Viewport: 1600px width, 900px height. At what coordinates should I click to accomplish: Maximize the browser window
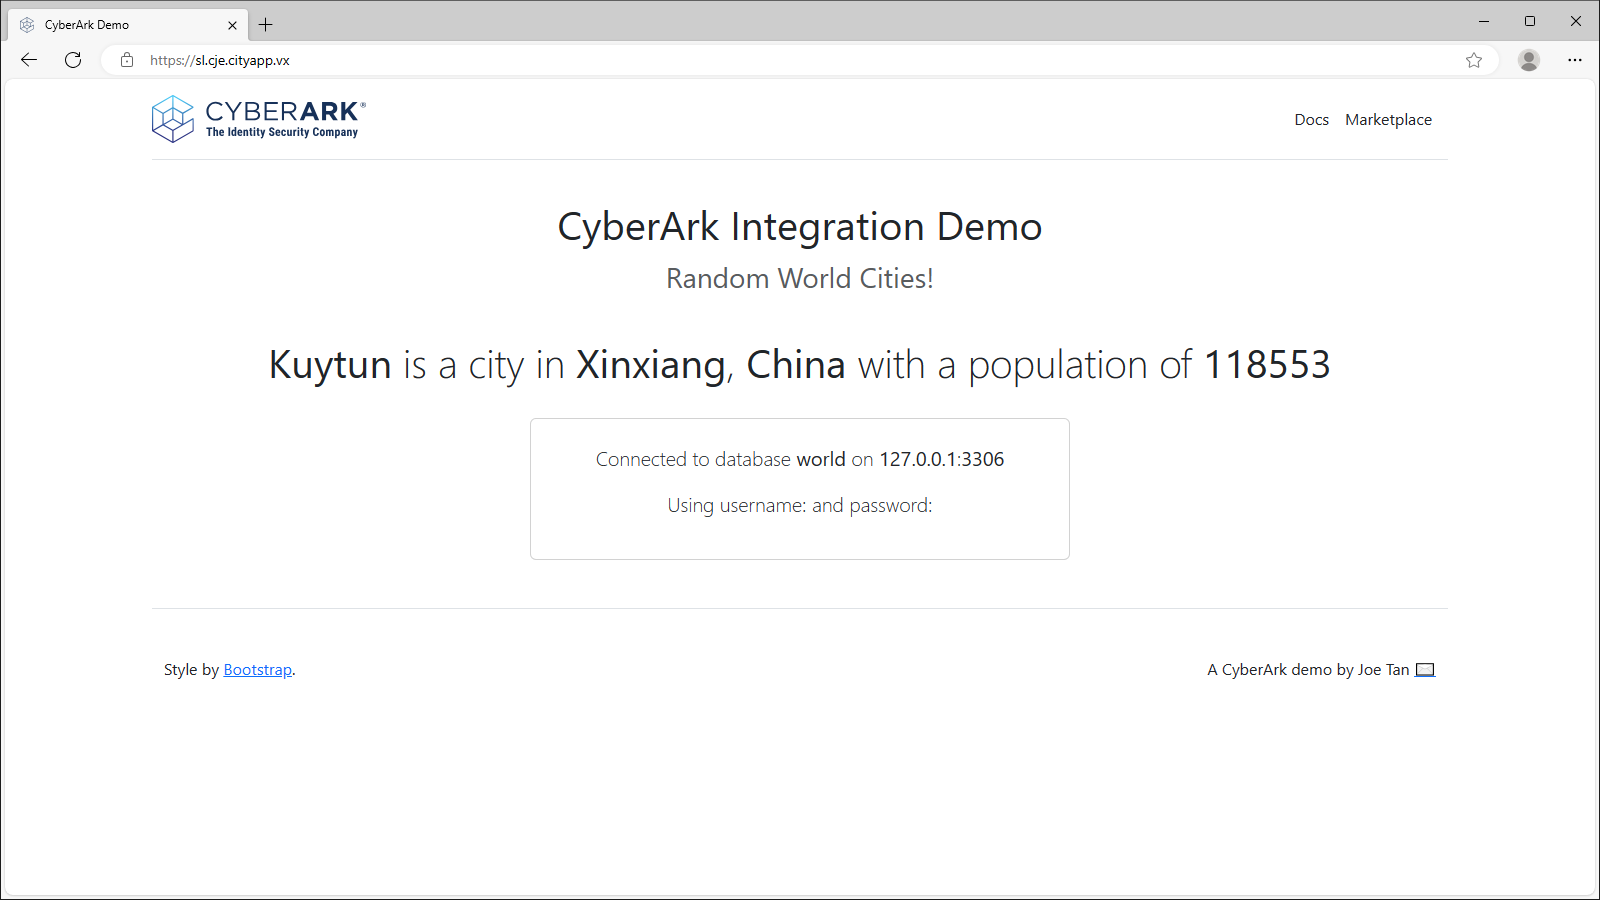point(1530,21)
